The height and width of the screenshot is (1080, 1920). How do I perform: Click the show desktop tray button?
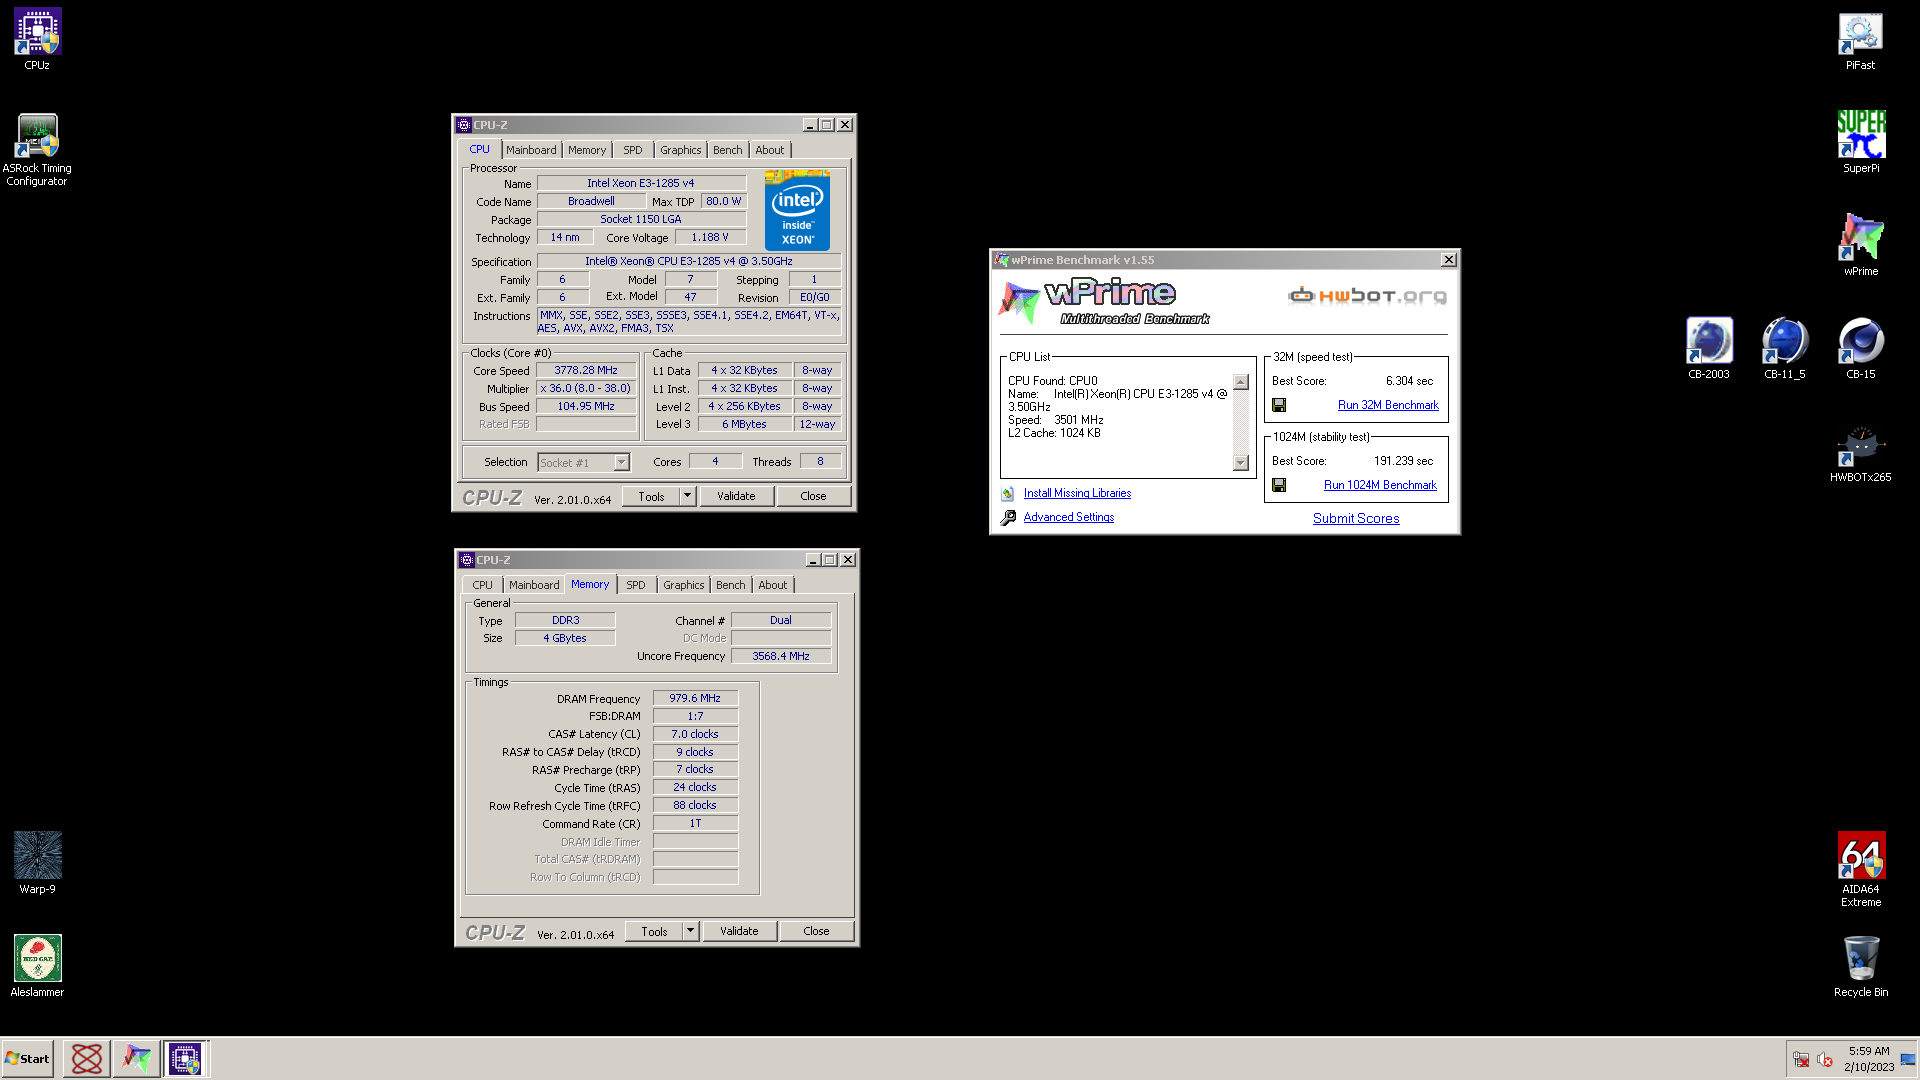[x=1908, y=1059]
